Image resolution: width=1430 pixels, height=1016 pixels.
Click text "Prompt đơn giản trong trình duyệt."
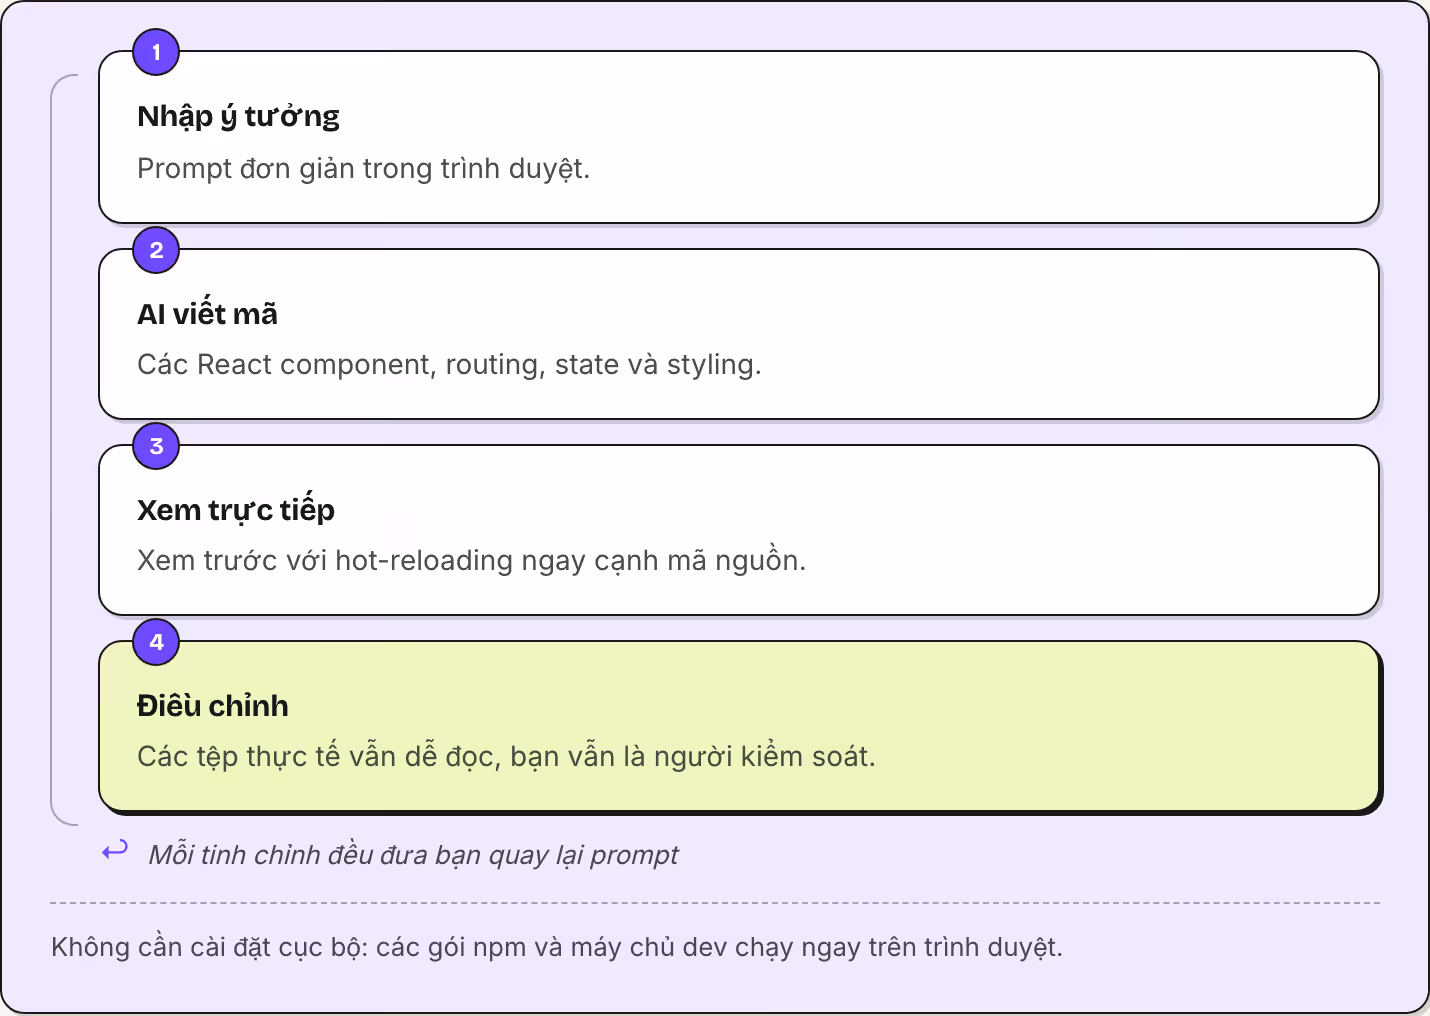pos(364,169)
